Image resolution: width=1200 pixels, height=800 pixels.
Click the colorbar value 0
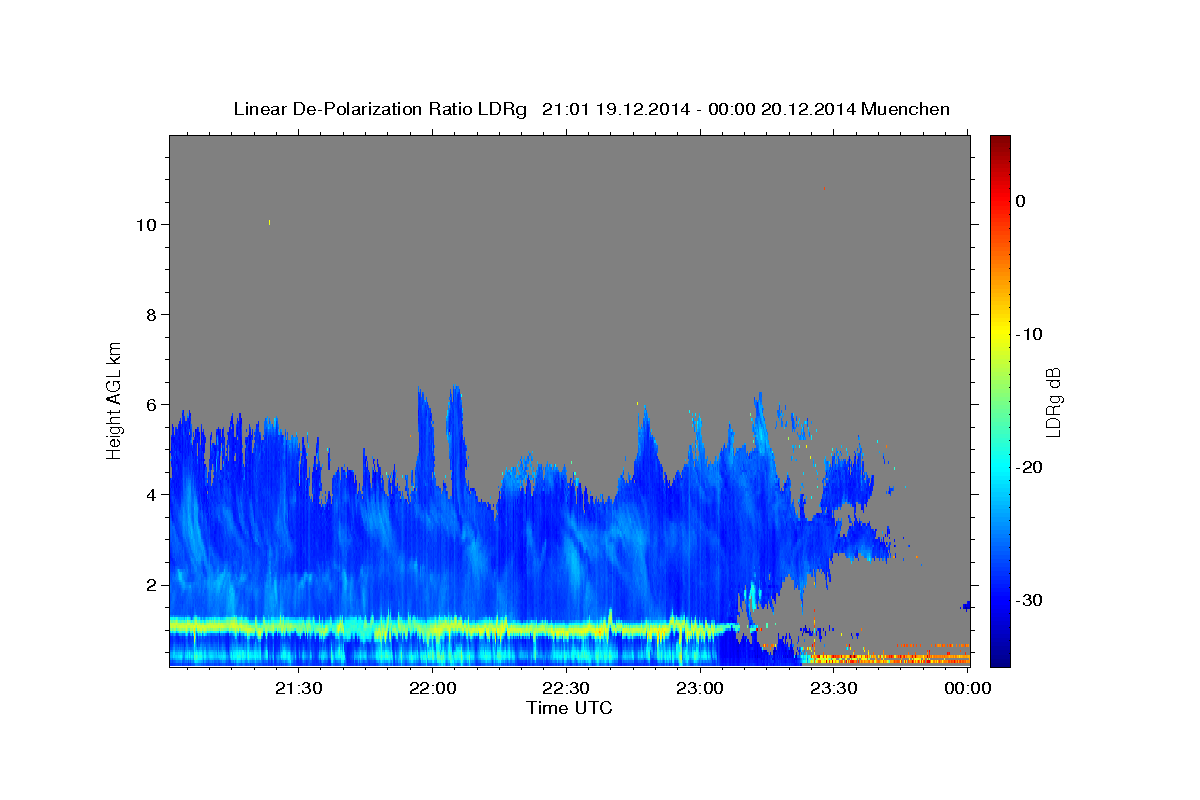point(1020,201)
